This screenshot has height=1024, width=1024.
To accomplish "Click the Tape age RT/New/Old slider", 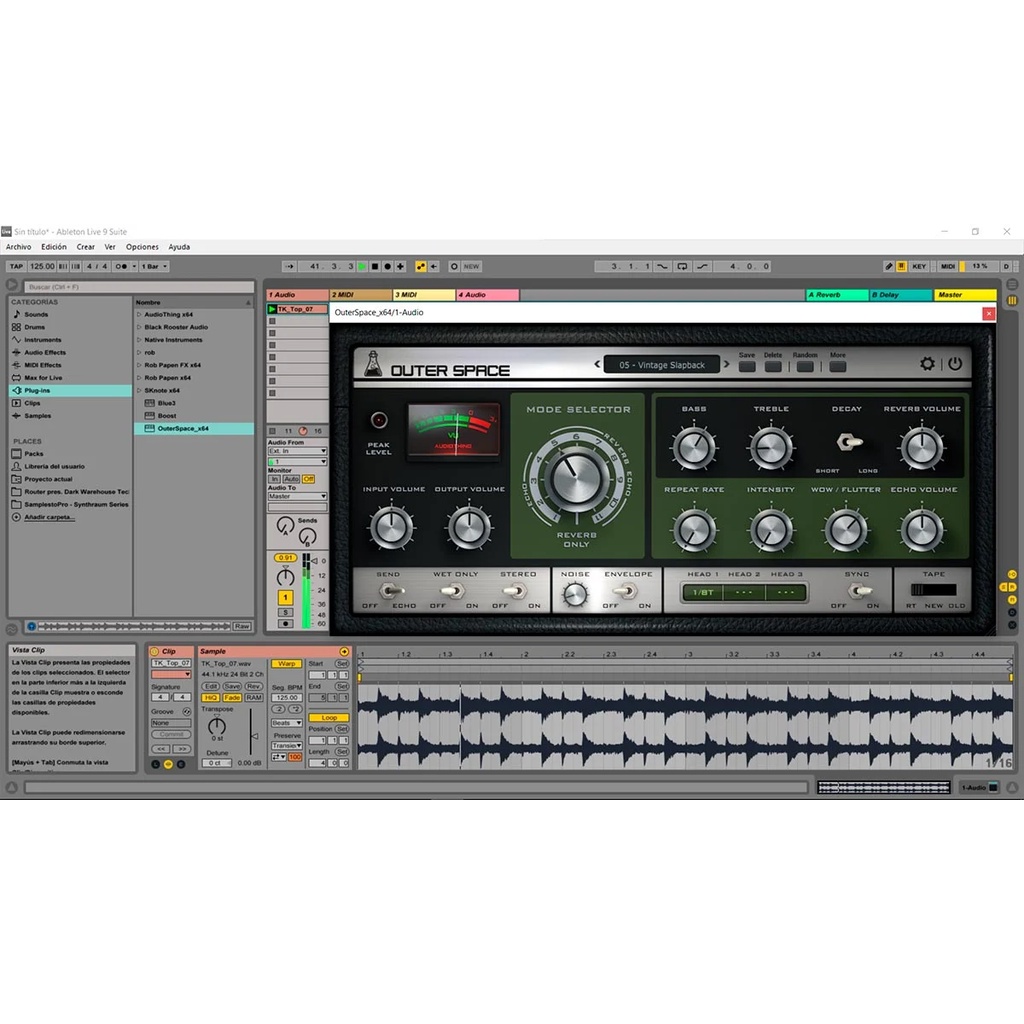I will coord(934,590).
